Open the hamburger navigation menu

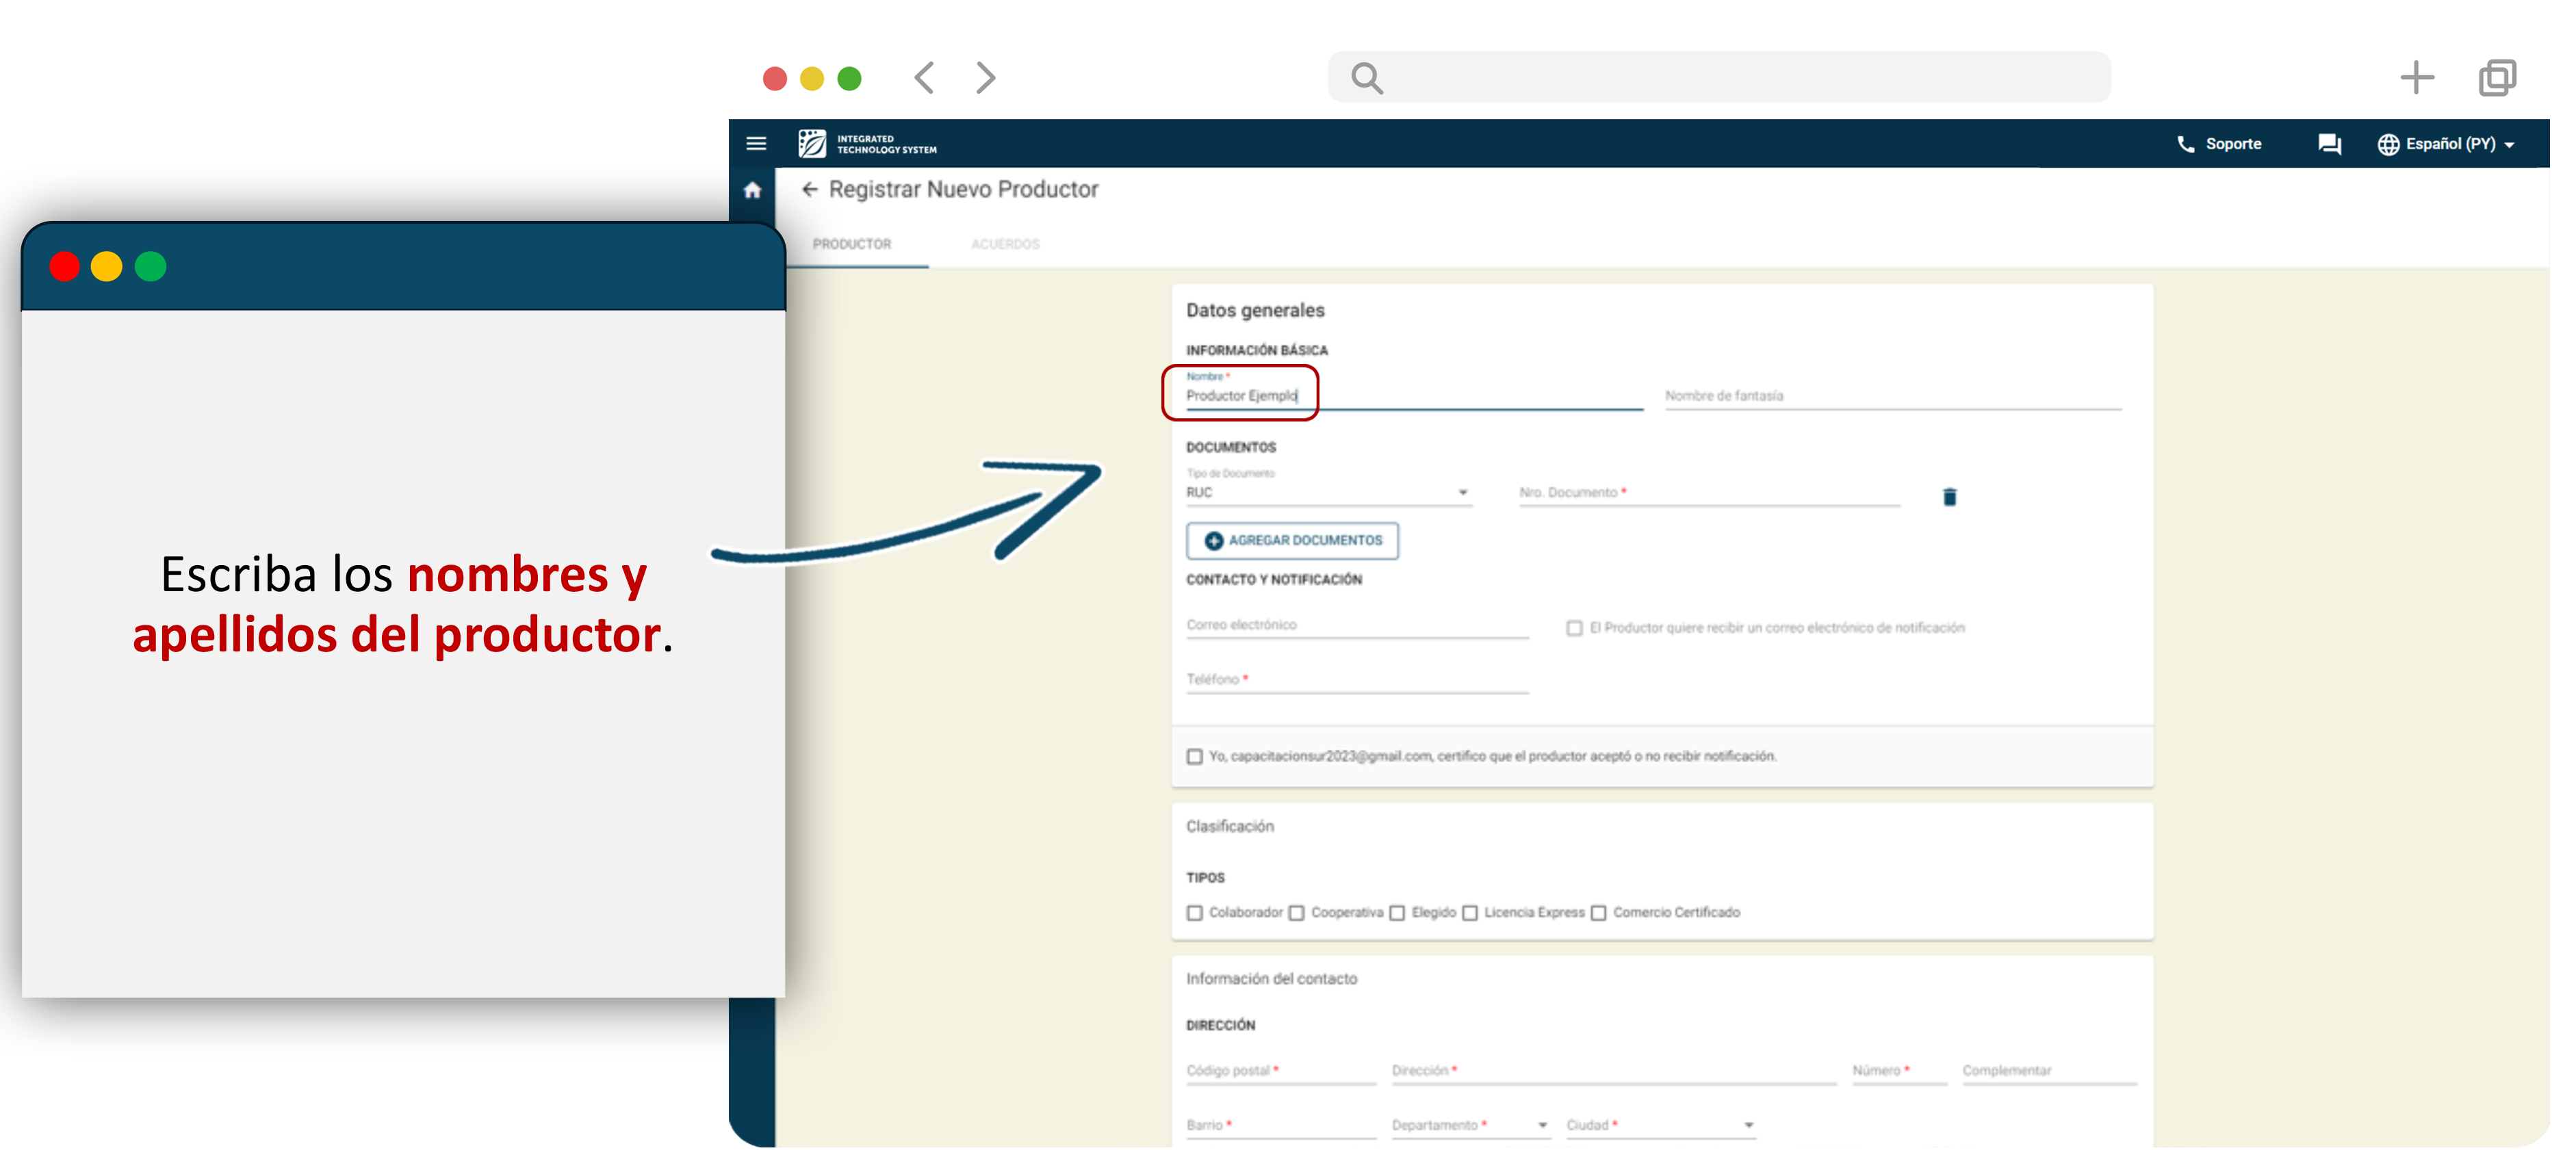point(756,144)
